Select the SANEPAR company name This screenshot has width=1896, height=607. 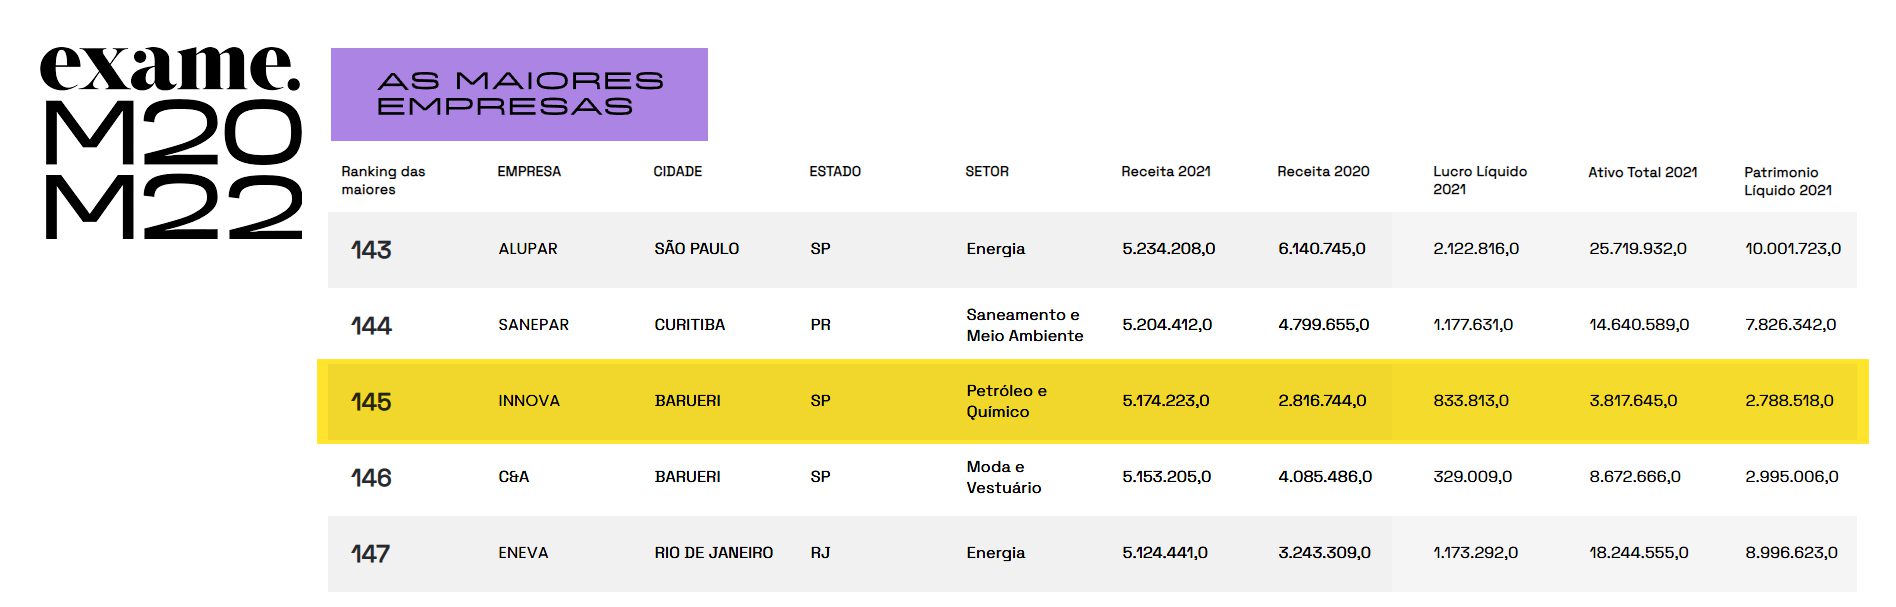(x=533, y=325)
